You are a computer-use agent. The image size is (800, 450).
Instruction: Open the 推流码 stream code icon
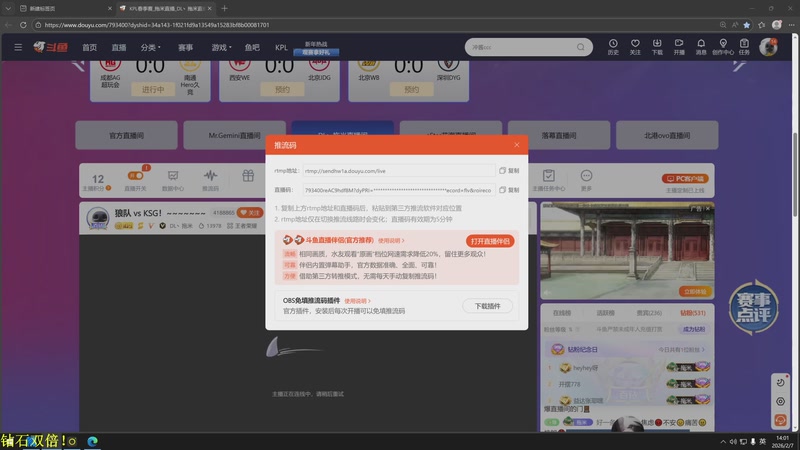(x=210, y=181)
